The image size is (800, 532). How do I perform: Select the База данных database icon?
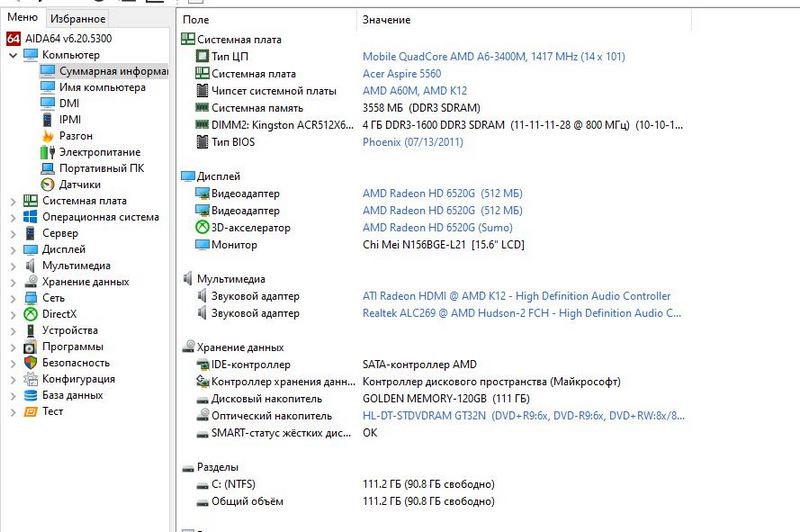(30, 395)
